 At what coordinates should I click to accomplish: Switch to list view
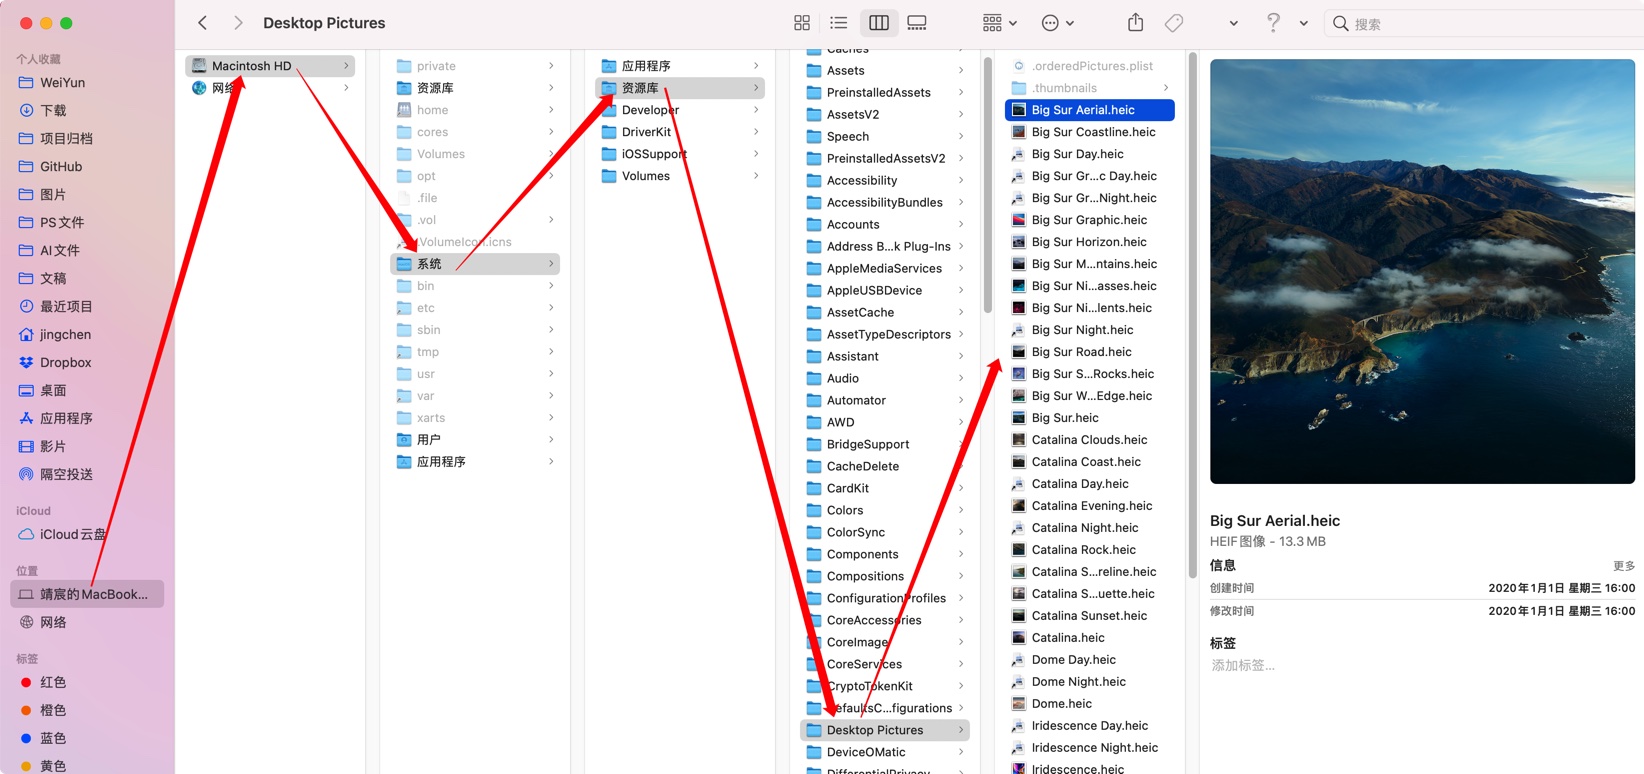[839, 23]
